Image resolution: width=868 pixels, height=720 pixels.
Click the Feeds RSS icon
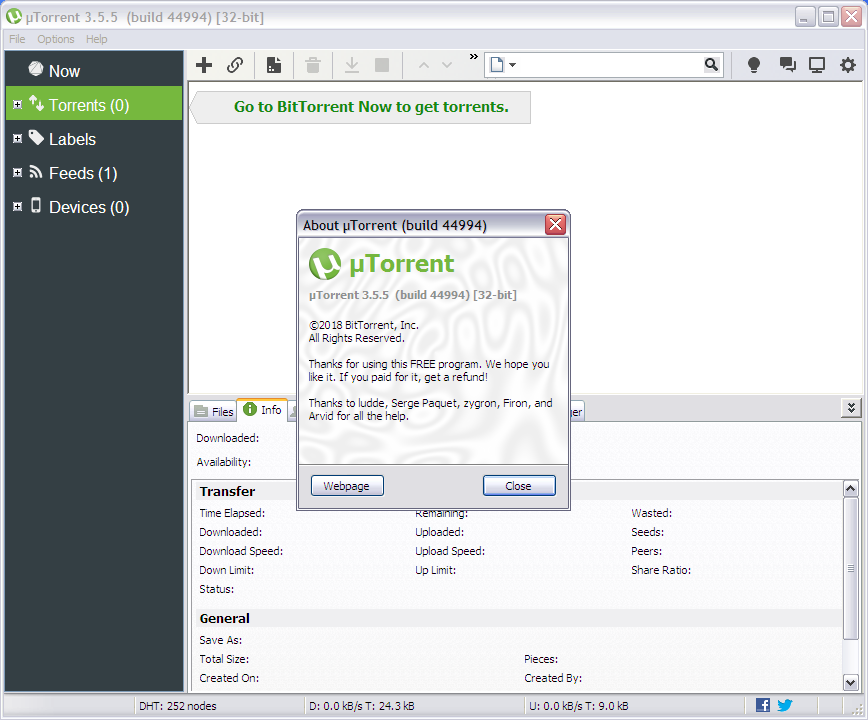[x=36, y=172]
